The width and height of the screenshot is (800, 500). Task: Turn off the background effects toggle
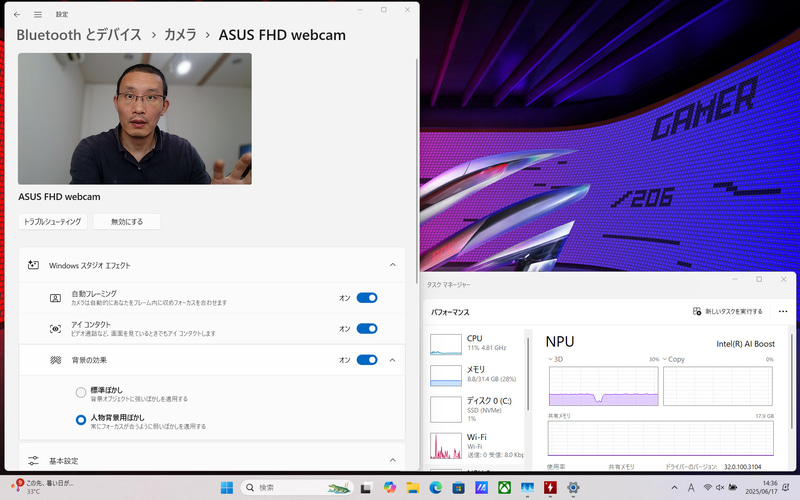367,360
